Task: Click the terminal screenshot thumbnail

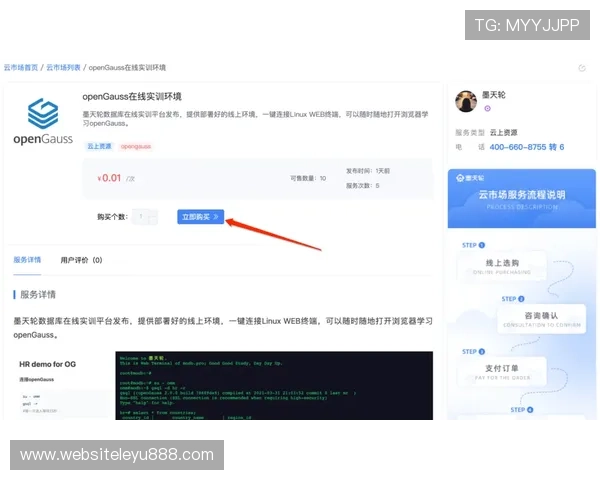Action: pos(274,385)
